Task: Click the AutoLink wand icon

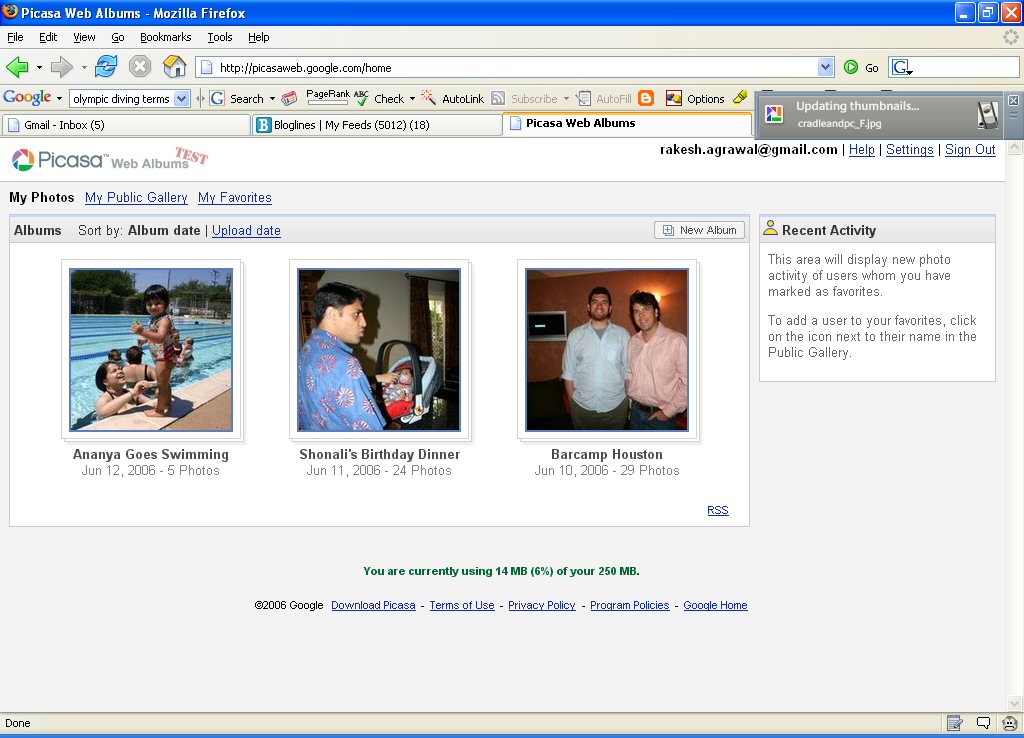Action: coord(429,98)
